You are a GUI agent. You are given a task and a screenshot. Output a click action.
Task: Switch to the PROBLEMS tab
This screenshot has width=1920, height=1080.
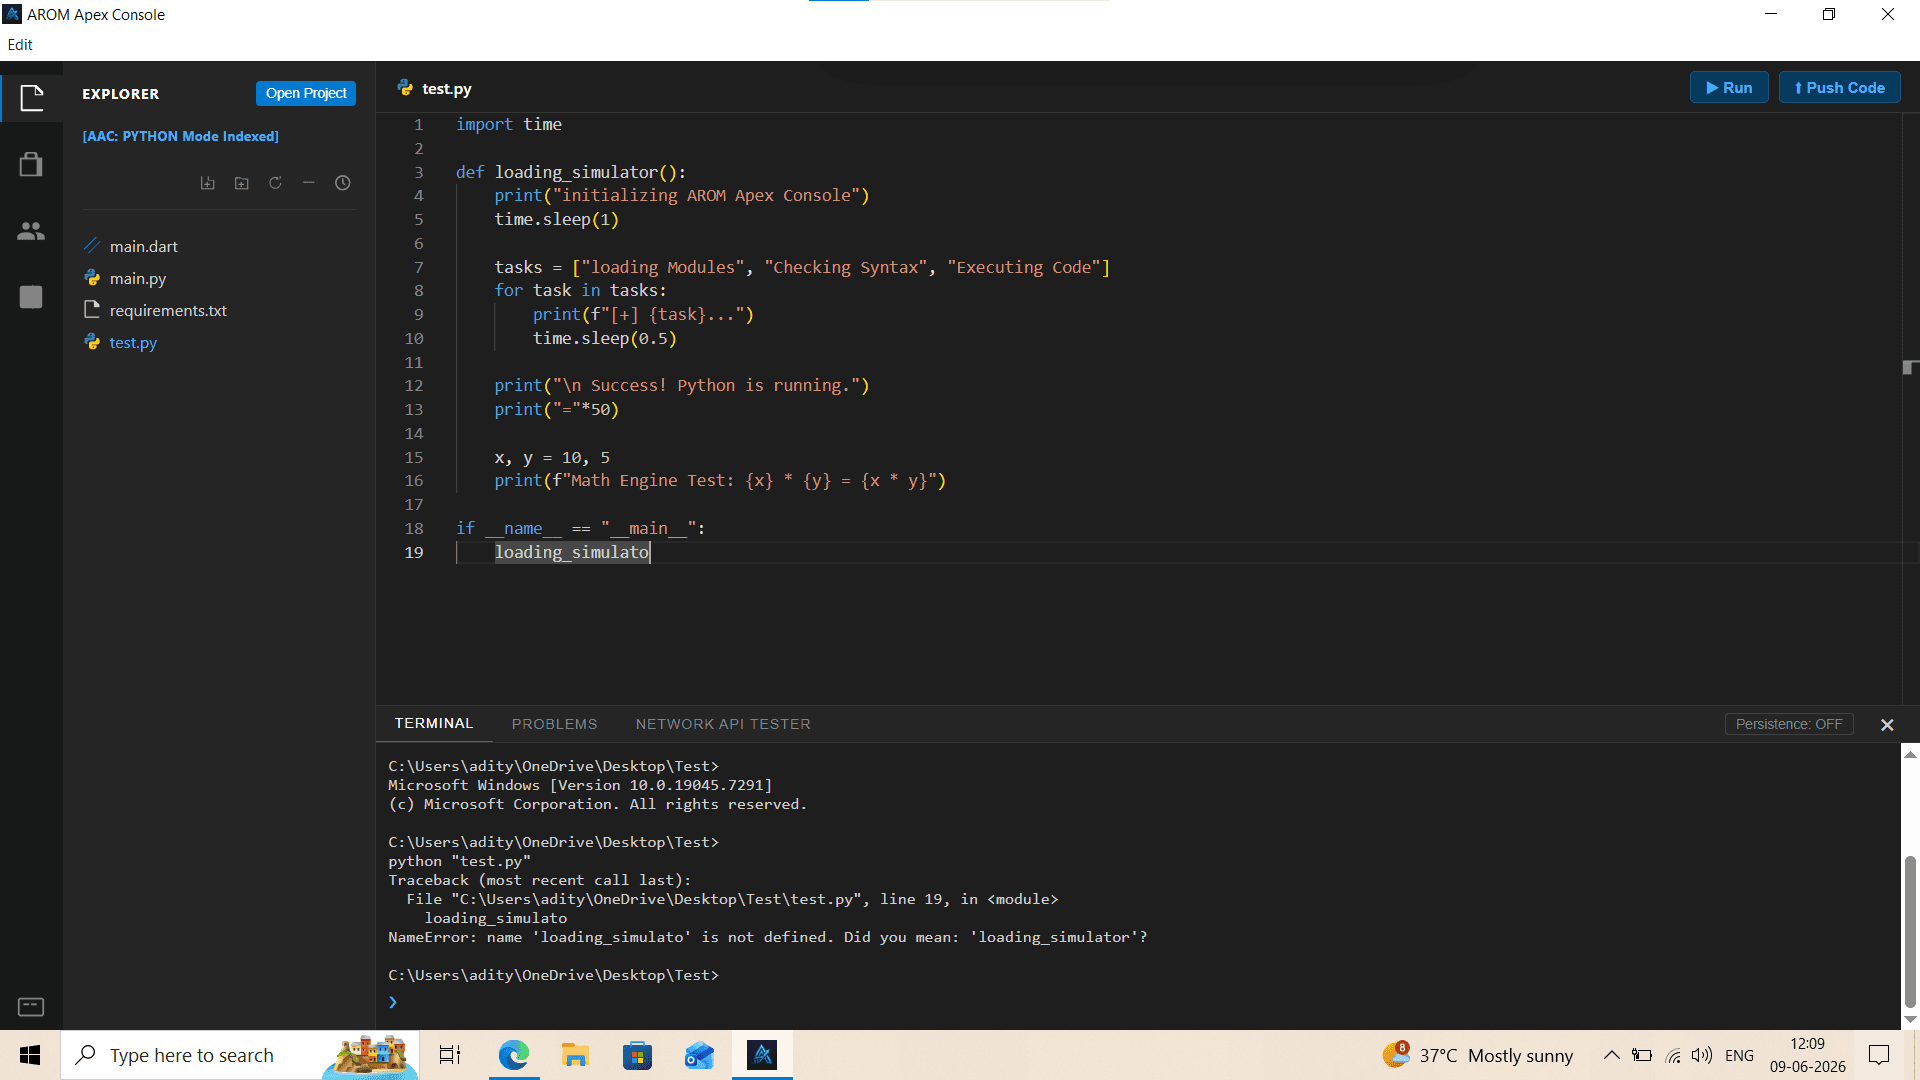pyautogui.click(x=554, y=724)
